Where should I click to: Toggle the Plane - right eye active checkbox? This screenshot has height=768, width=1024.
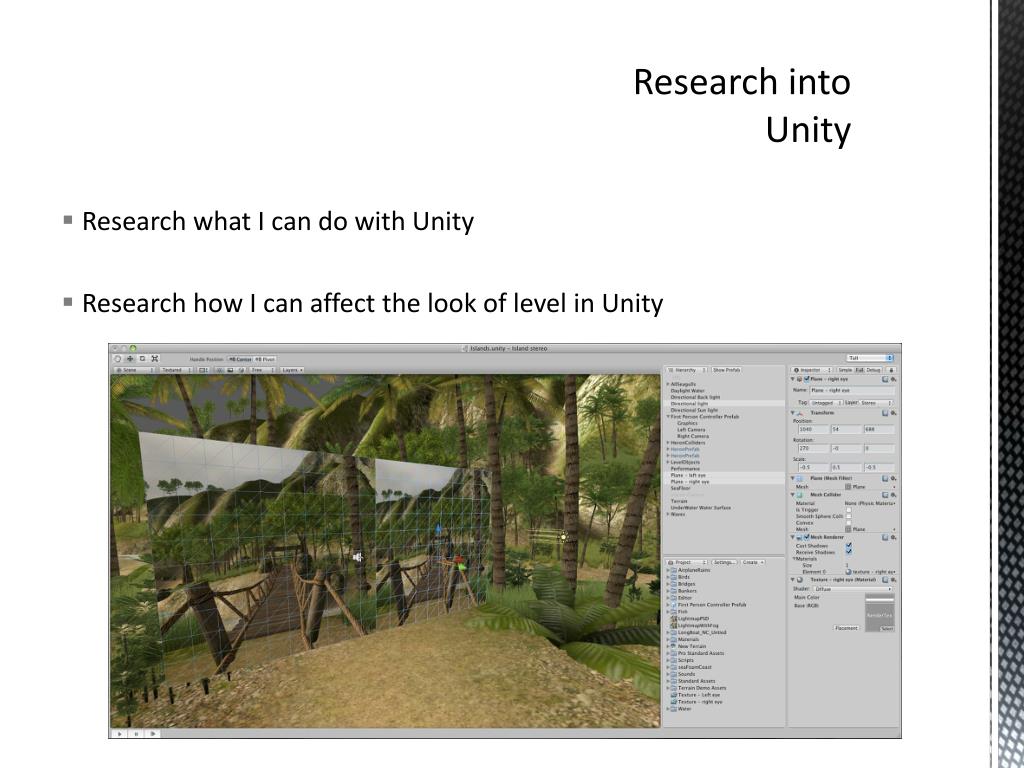(807, 379)
